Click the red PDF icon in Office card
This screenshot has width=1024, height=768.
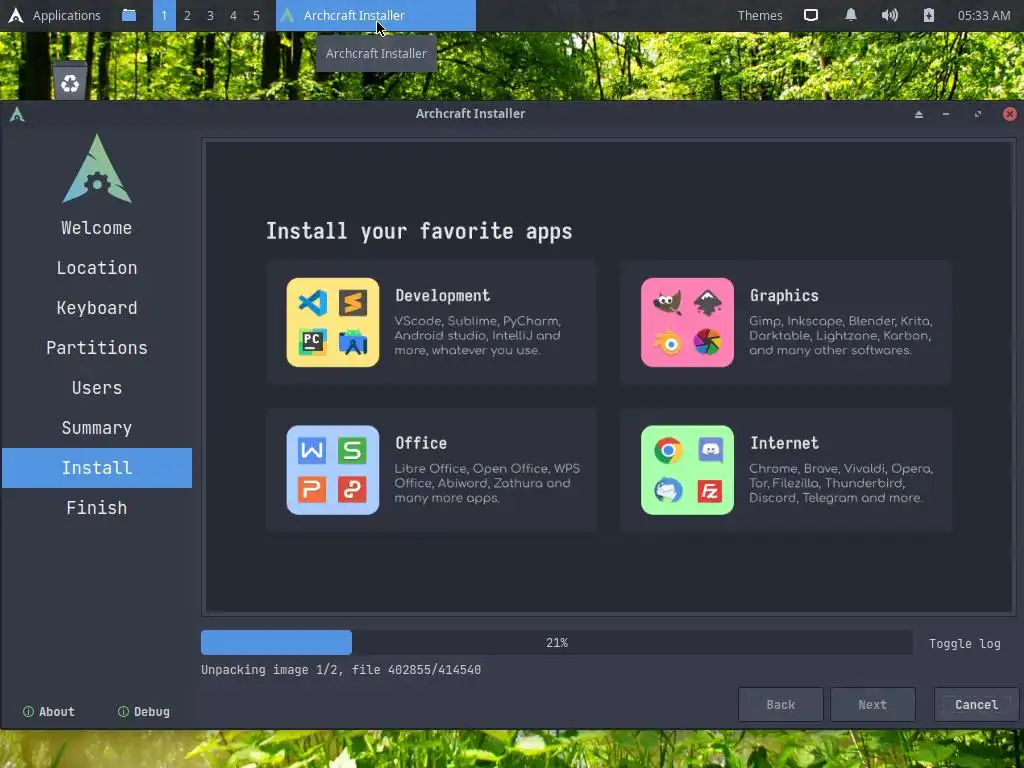(353, 490)
